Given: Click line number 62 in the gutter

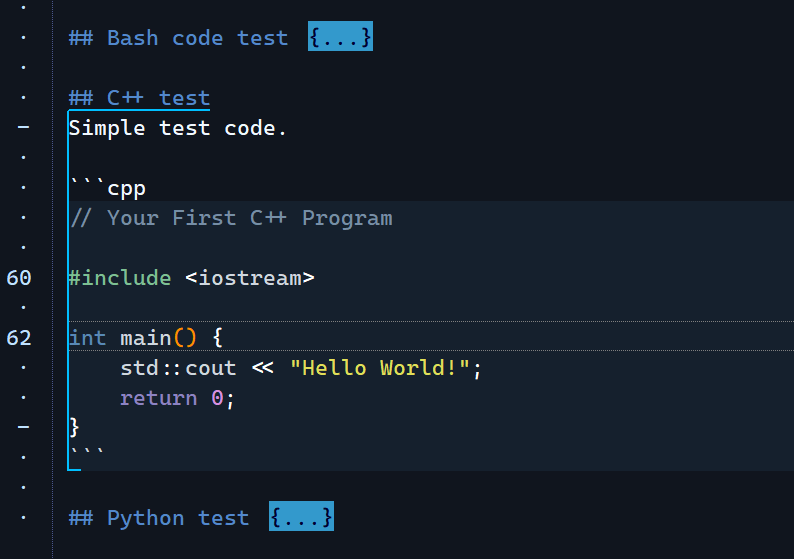Looking at the screenshot, I should [x=19, y=338].
